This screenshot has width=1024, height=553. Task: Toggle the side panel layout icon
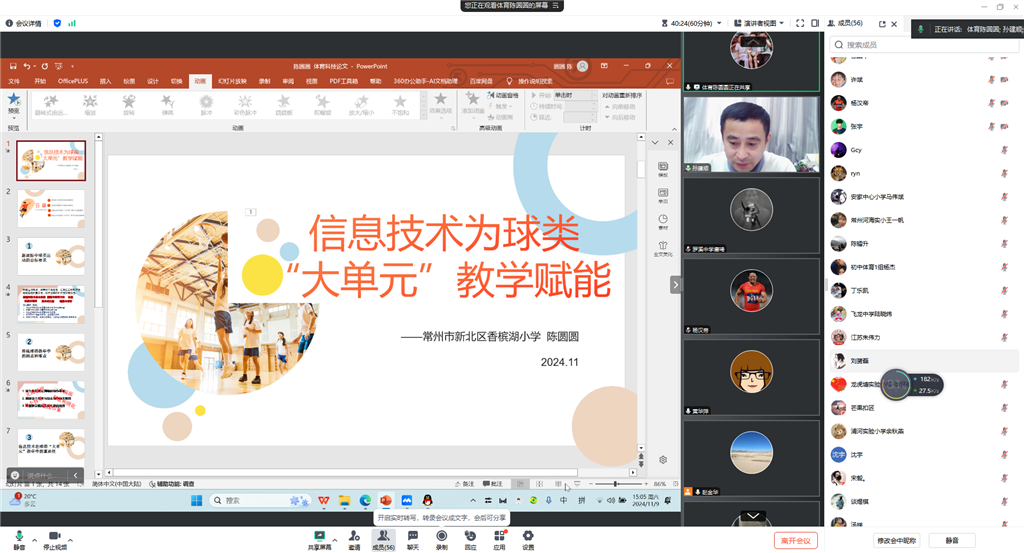pos(815,23)
